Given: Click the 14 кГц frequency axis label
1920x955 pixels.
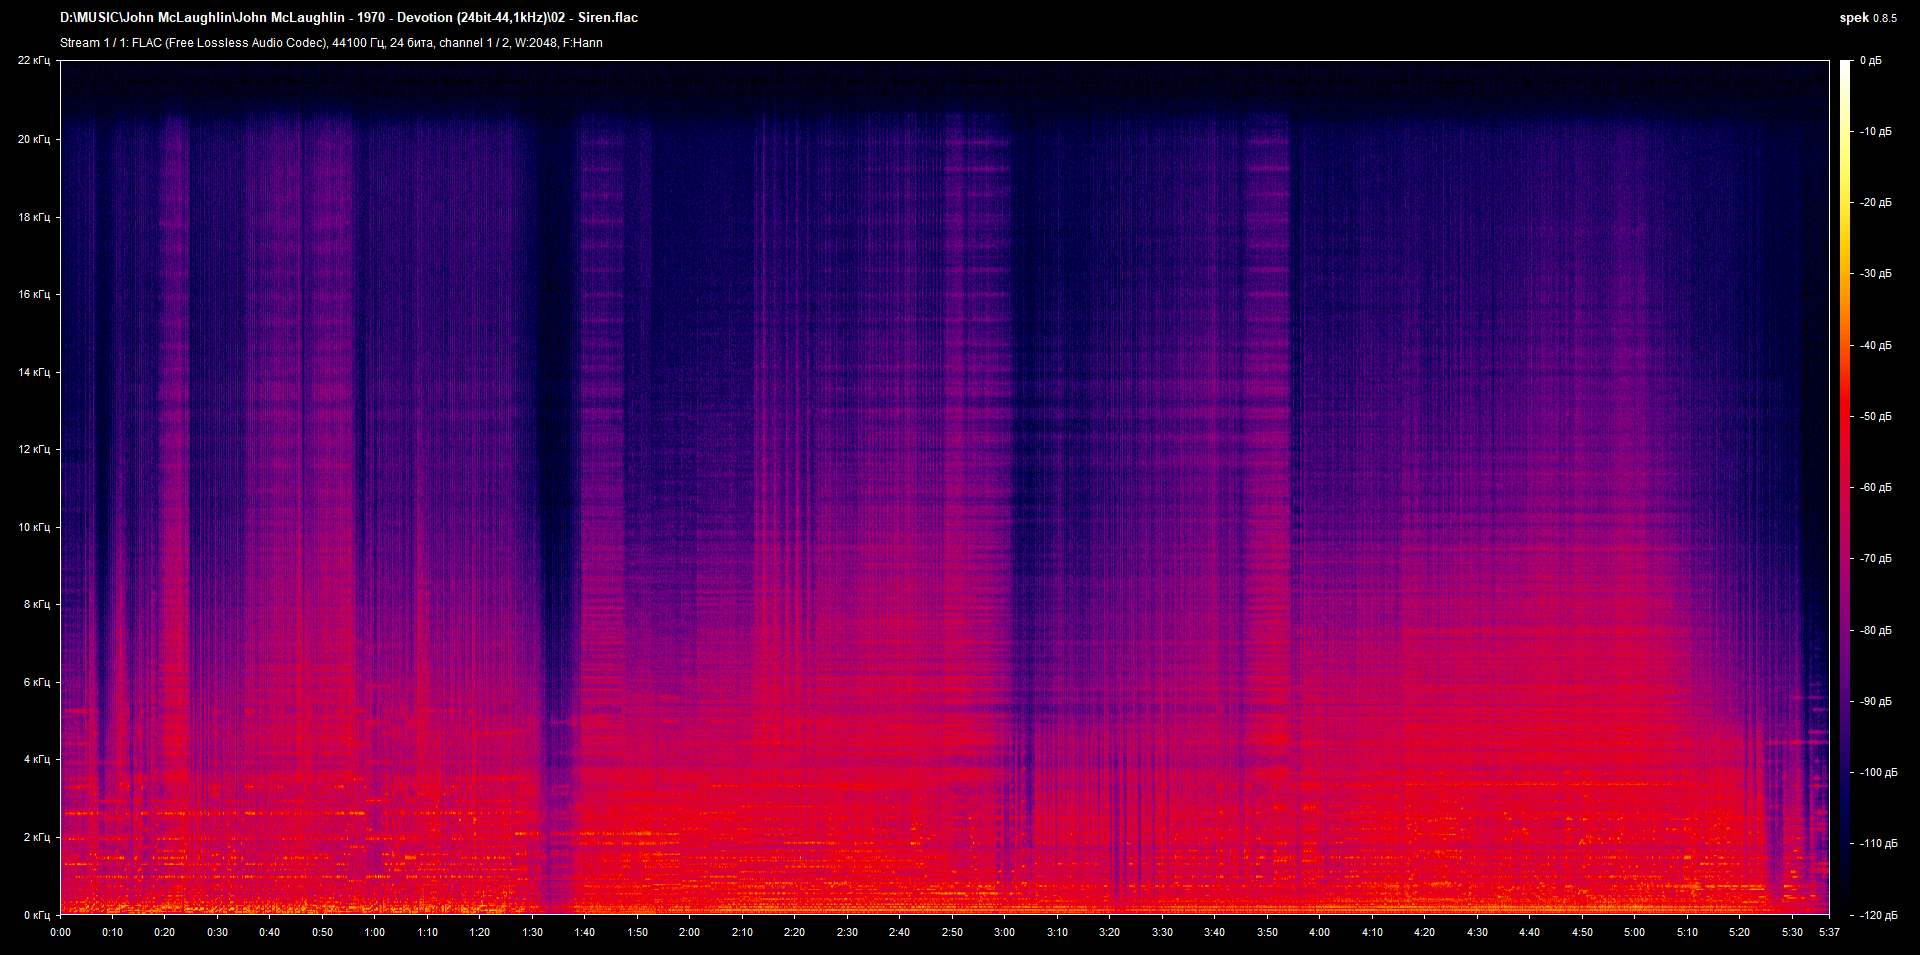Looking at the screenshot, I should pos(34,372).
